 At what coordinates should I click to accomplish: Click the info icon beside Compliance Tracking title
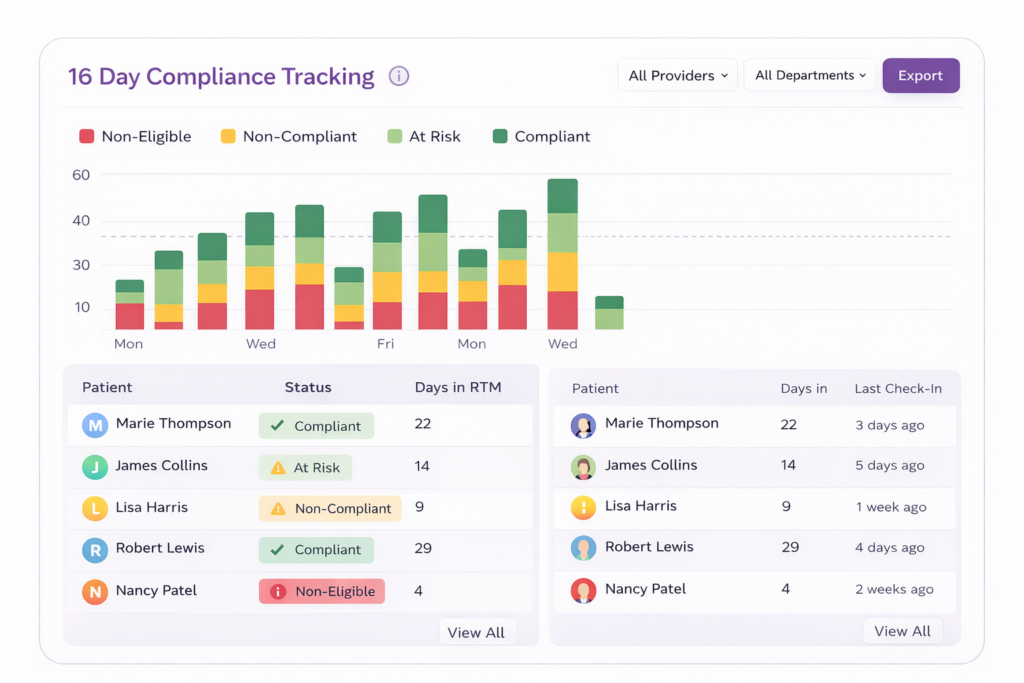(399, 76)
